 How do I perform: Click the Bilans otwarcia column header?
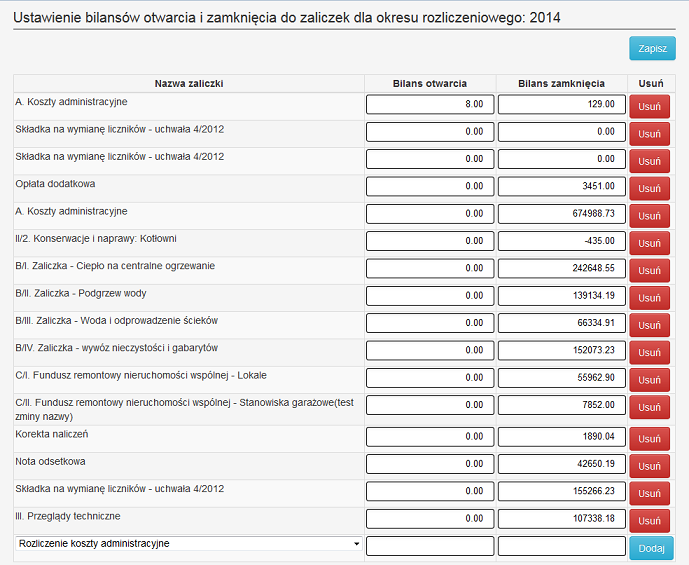click(x=430, y=83)
